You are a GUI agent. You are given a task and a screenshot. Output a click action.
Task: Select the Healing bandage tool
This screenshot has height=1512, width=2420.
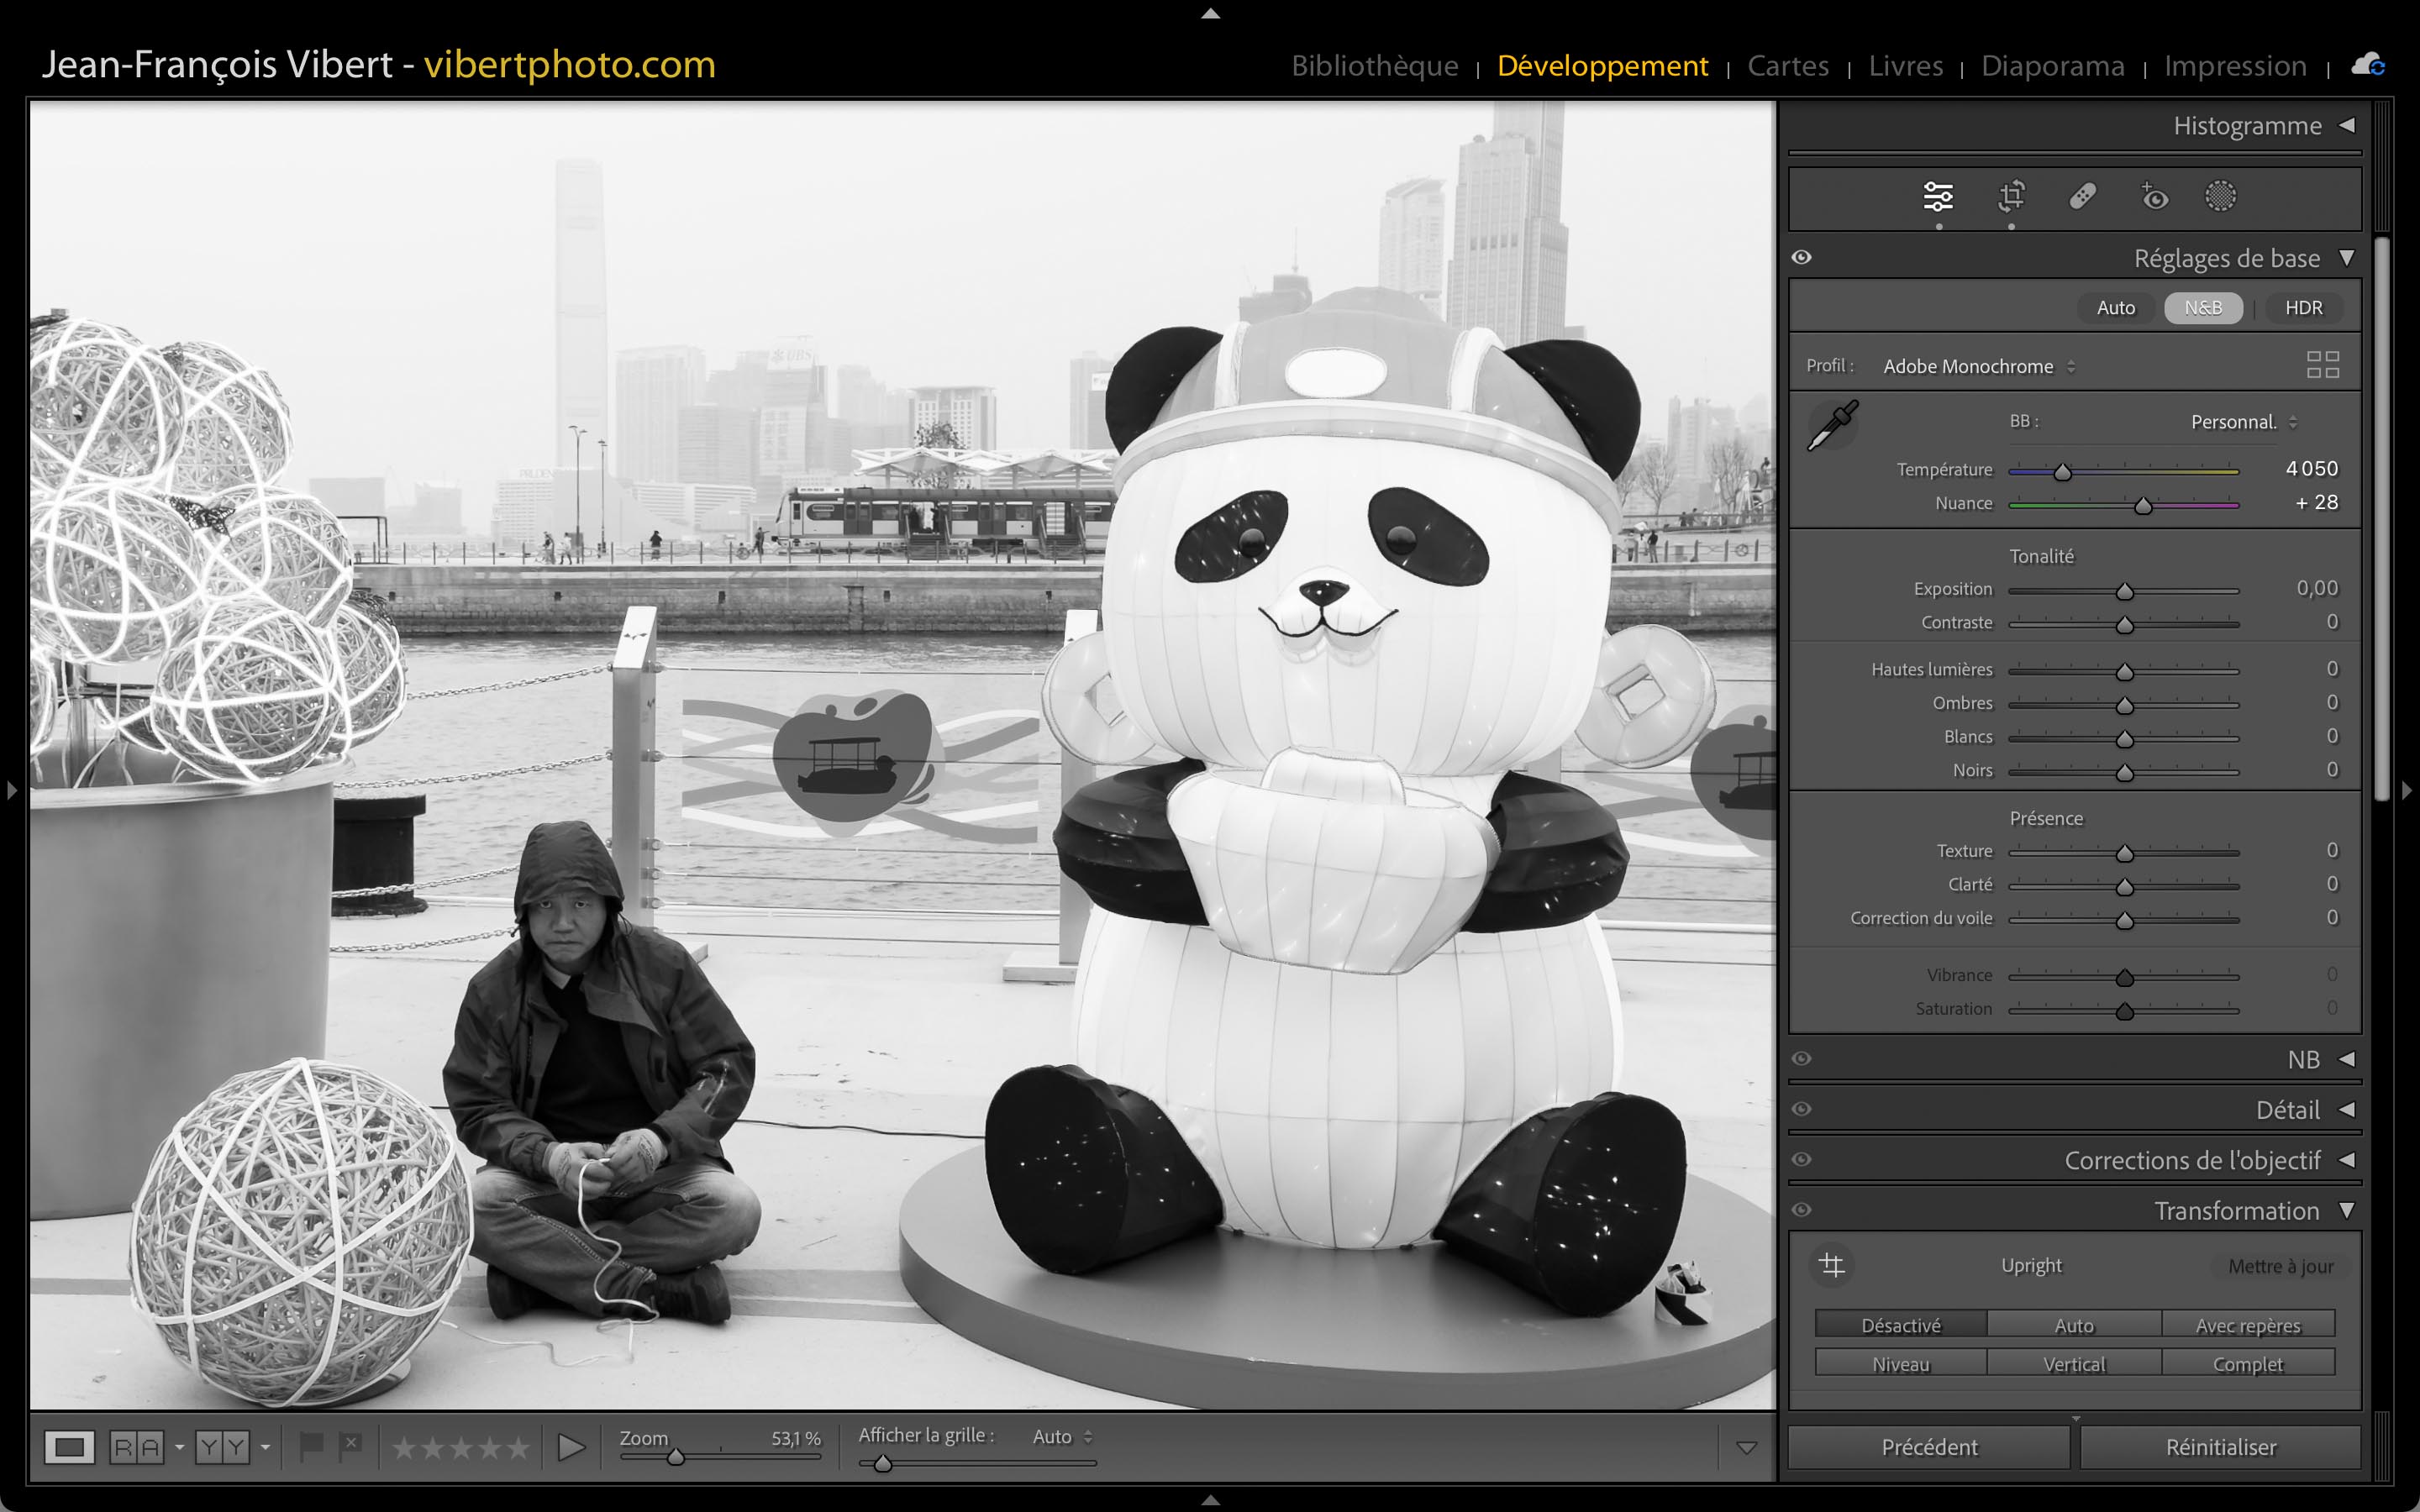click(x=2082, y=197)
